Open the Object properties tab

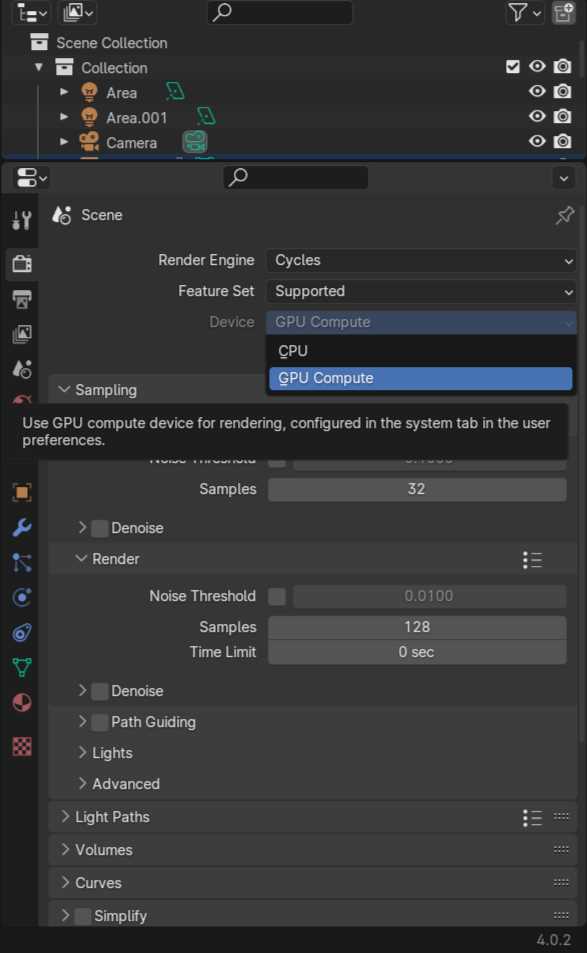click(x=22, y=492)
